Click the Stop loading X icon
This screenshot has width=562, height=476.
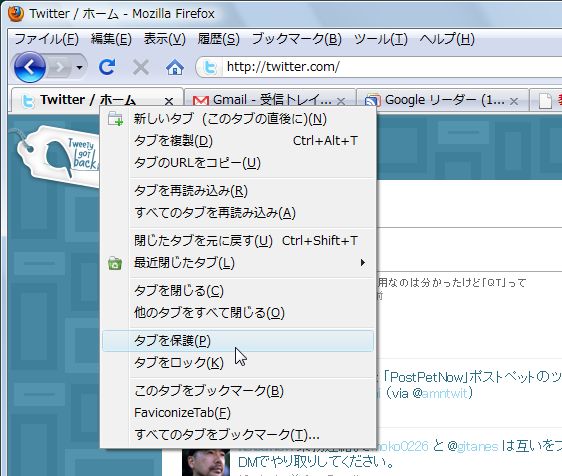[x=140, y=67]
